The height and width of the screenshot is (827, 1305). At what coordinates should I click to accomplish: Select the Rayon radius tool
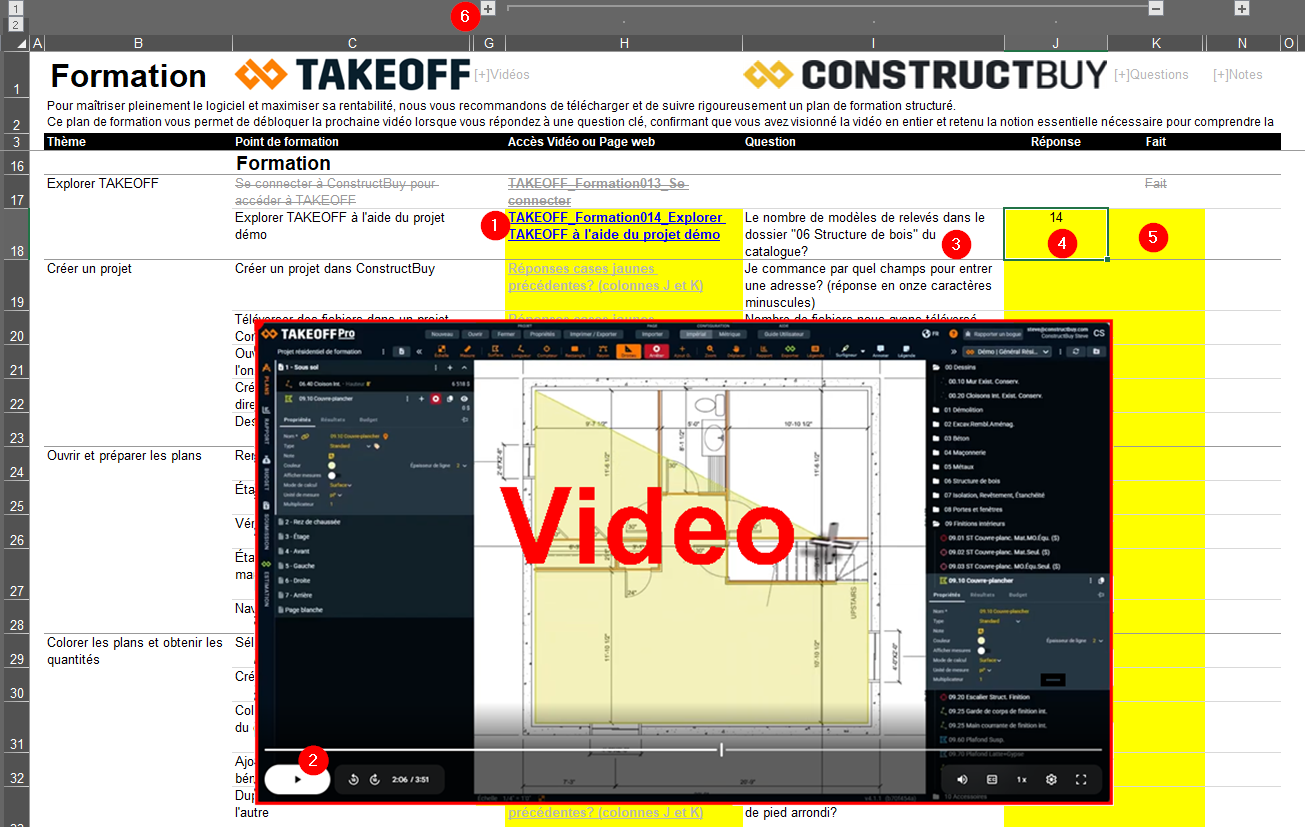tap(603, 352)
